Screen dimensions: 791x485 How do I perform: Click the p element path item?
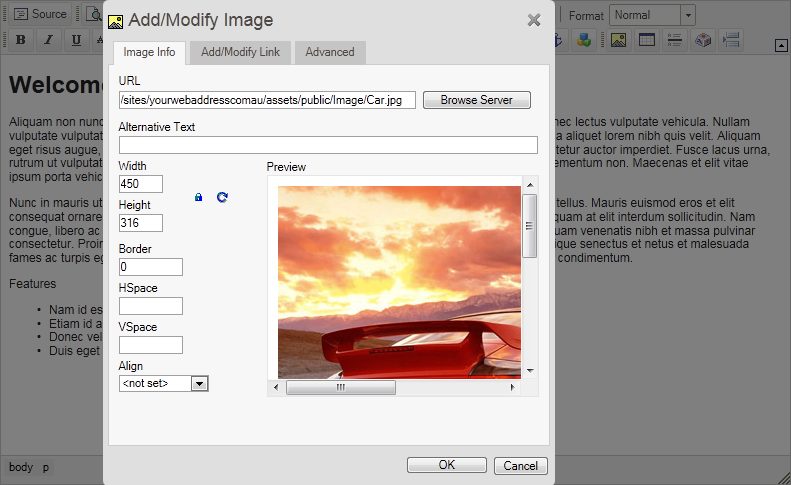pyautogui.click(x=45, y=467)
